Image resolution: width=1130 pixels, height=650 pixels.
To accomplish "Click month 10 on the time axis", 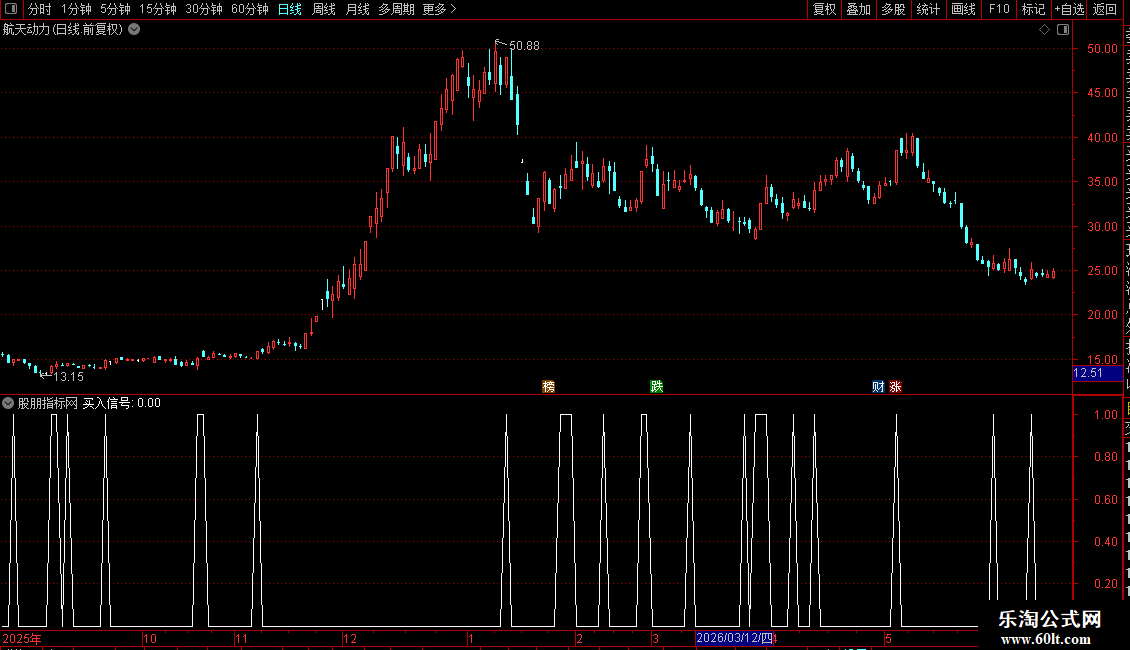I will click(150, 638).
